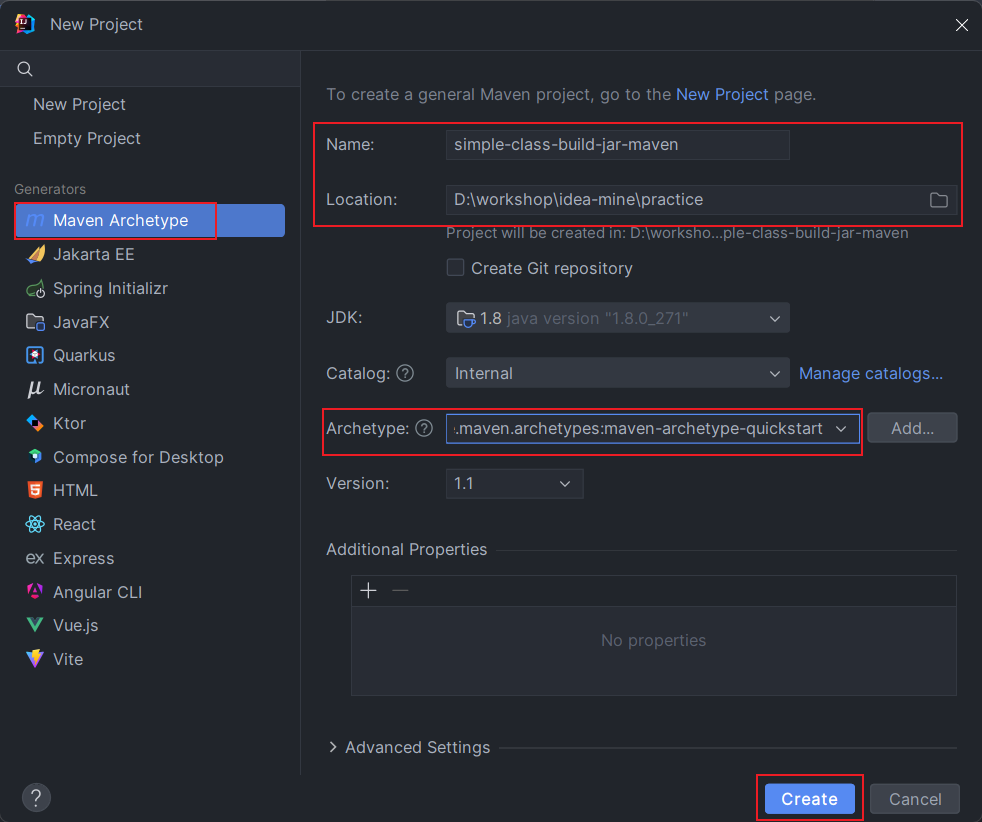The height and width of the screenshot is (822, 982).
Task: Open the JDK version dropdown
Action: click(617, 318)
